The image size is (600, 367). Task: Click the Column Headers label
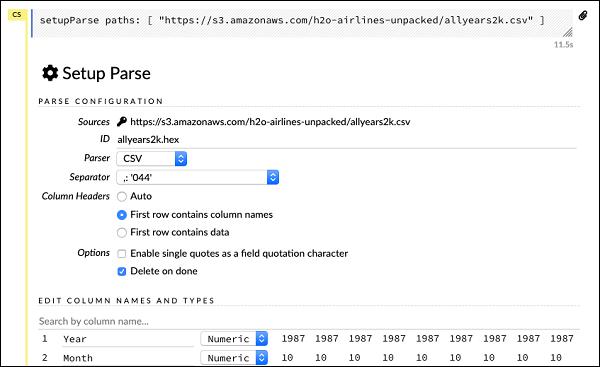[x=75, y=196]
